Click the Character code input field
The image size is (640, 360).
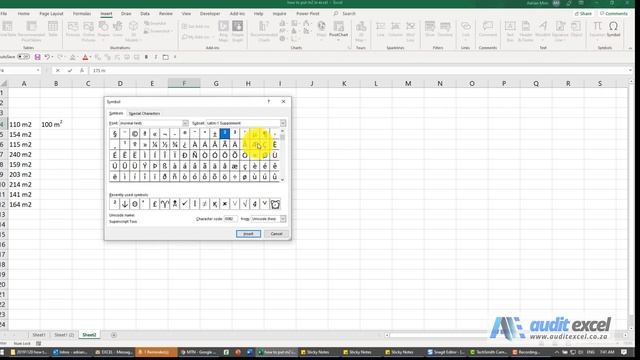pyautogui.click(x=231, y=219)
